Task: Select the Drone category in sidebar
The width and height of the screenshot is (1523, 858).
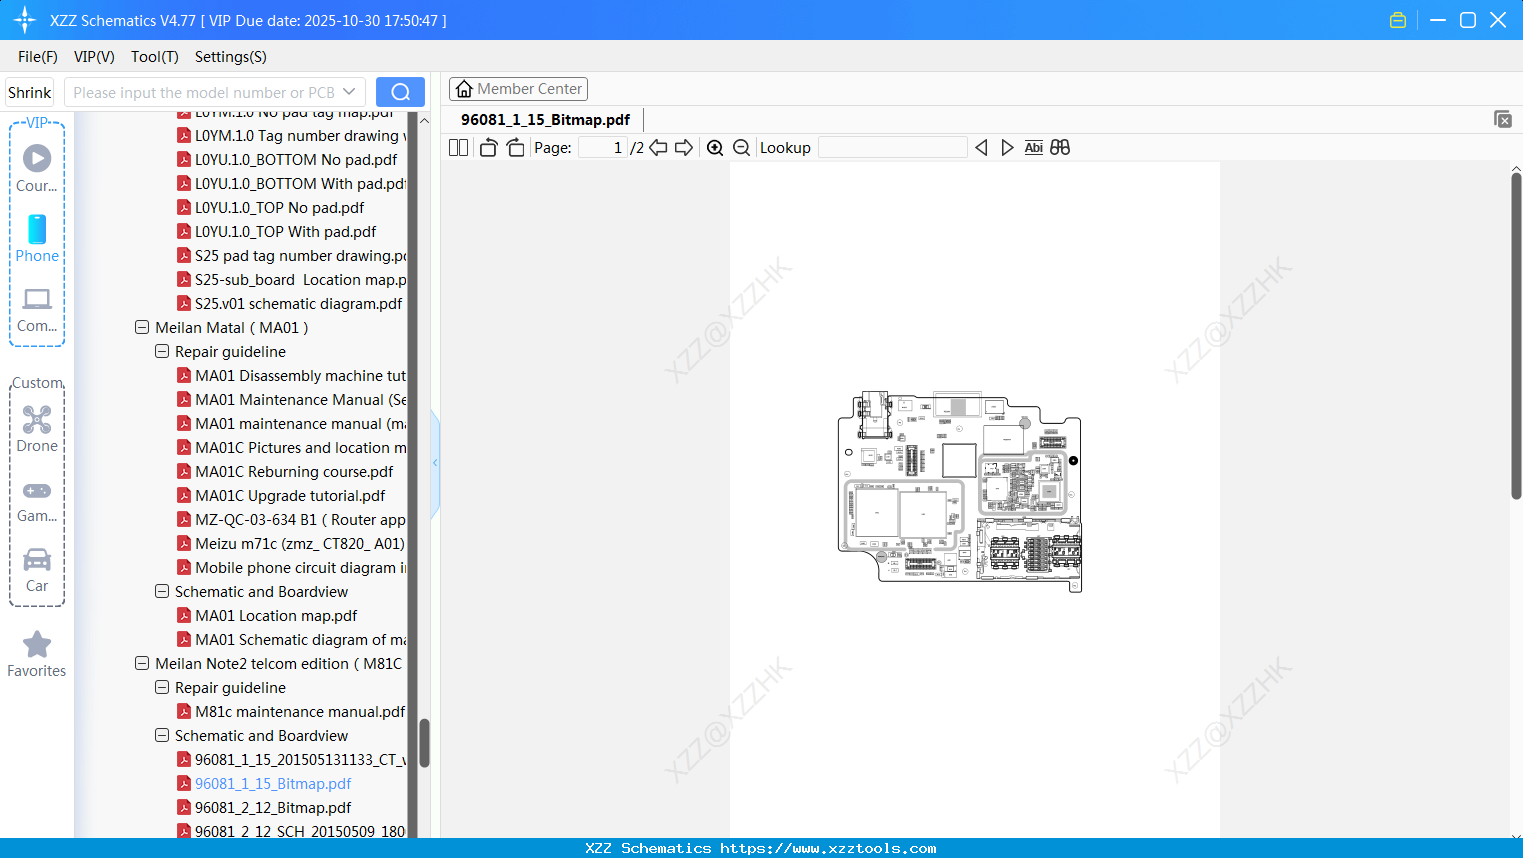Action: coord(36,428)
